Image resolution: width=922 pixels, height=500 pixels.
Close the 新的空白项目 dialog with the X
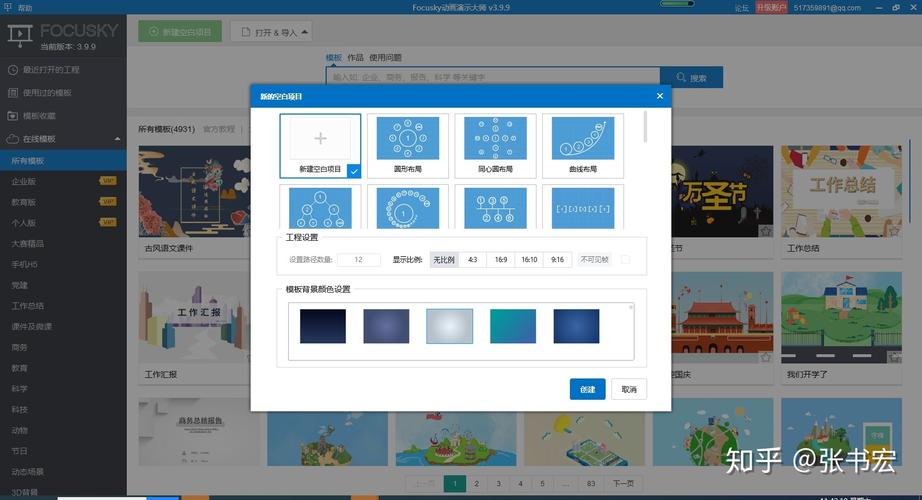[660, 96]
